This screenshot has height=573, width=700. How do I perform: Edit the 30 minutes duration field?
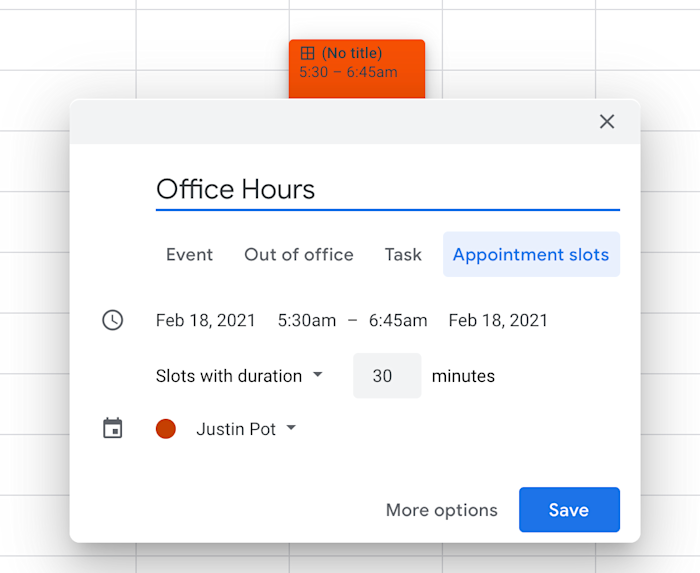pyautogui.click(x=387, y=376)
